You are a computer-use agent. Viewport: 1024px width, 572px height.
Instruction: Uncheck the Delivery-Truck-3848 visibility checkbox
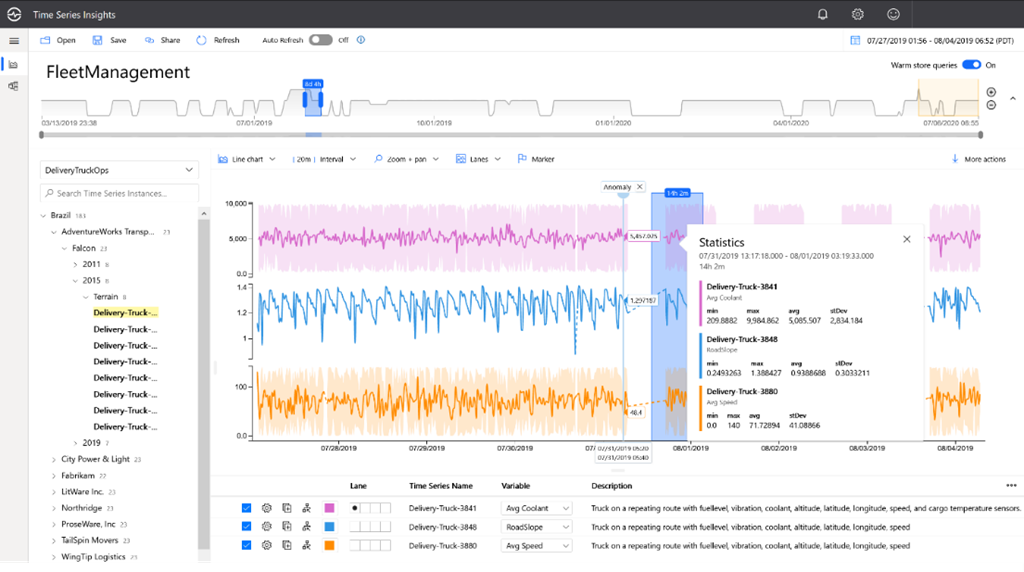(246, 526)
